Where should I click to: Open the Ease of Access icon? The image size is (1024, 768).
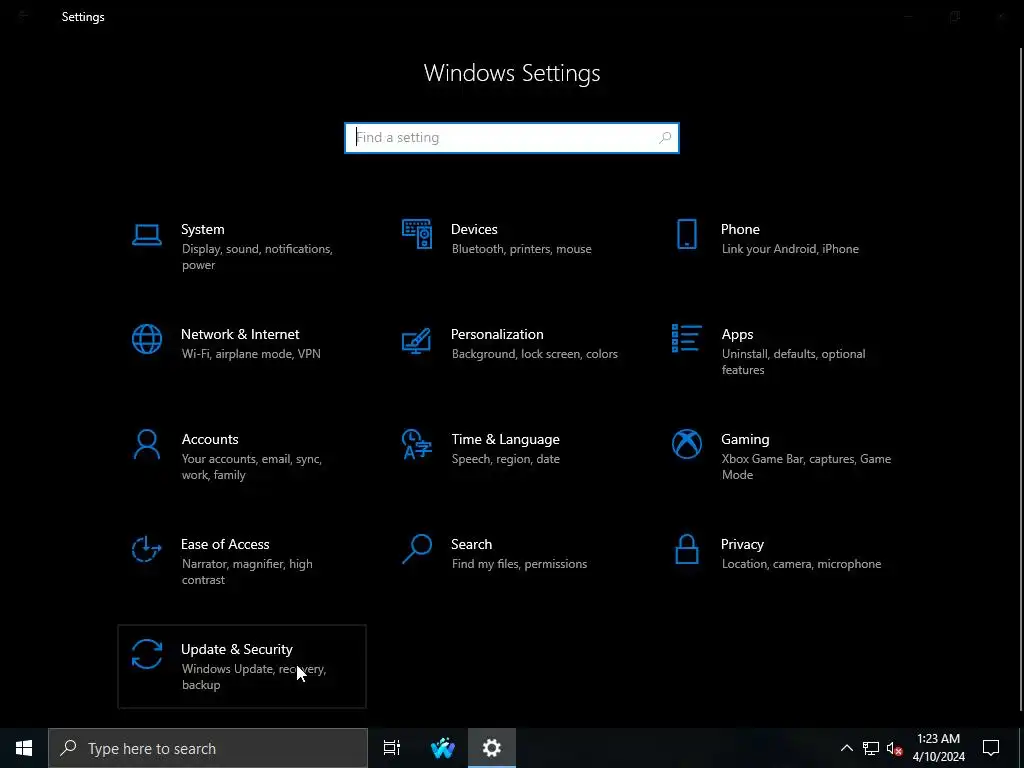(x=146, y=549)
